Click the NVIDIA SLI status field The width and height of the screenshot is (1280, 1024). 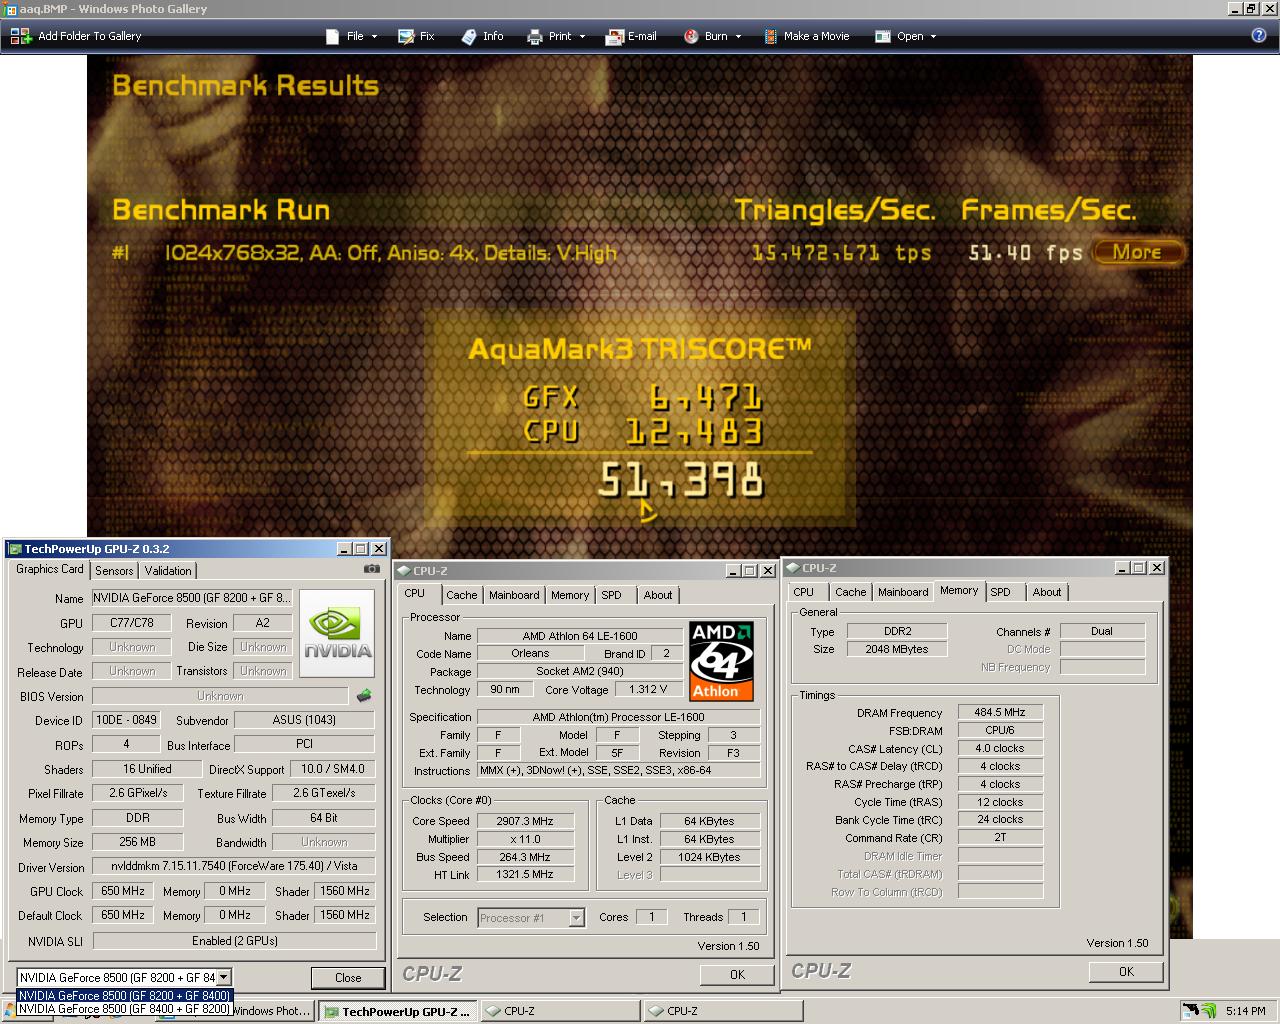tap(234, 941)
